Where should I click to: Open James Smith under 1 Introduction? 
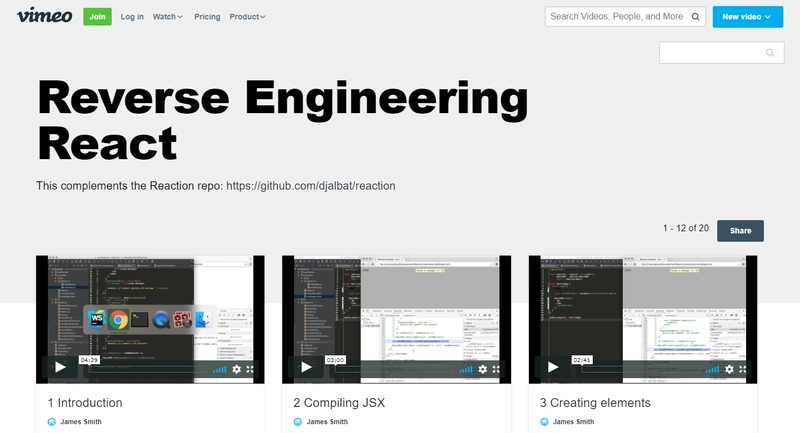pyautogui.click(x=81, y=422)
